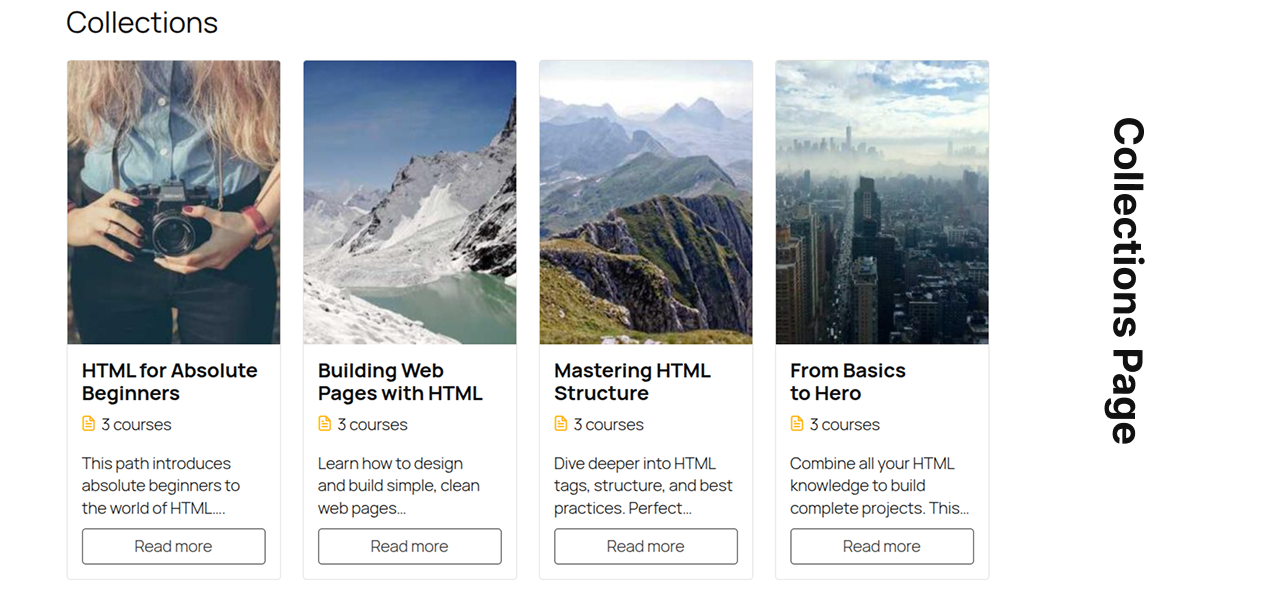Click document icon on Building Web Pages card

[325, 424]
